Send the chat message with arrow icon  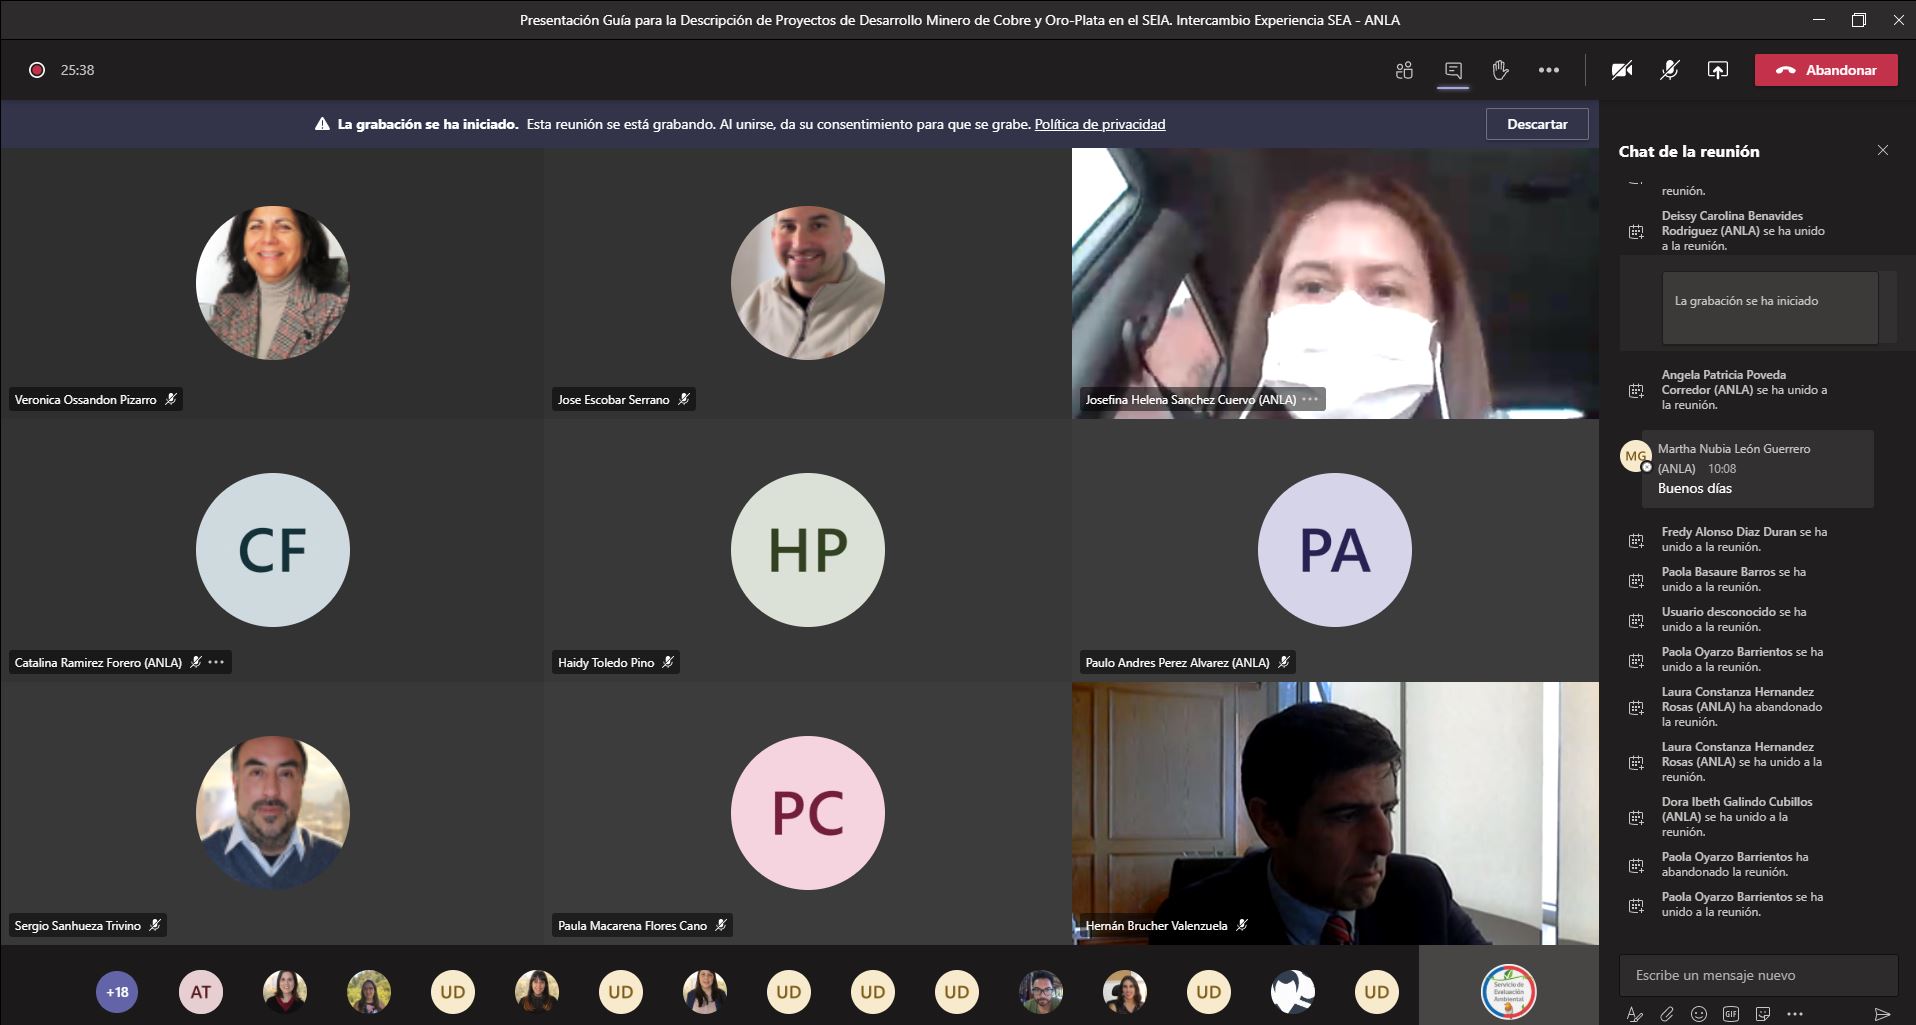pyautogui.click(x=1882, y=1014)
